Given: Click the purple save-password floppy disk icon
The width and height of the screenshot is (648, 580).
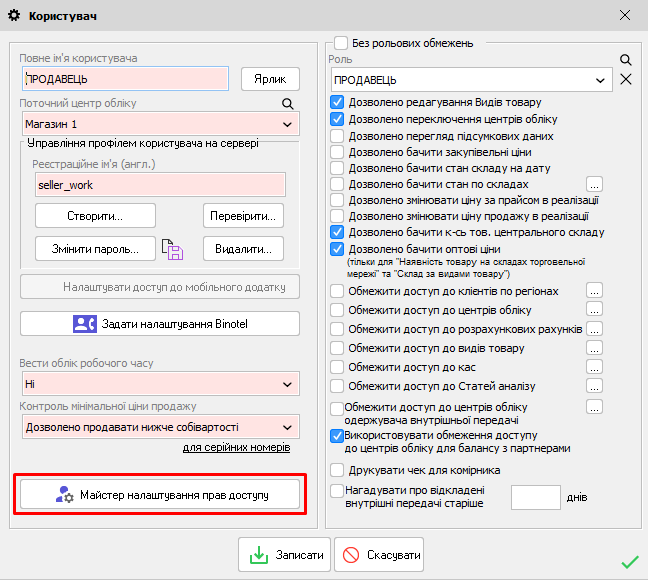Looking at the screenshot, I should (x=173, y=250).
